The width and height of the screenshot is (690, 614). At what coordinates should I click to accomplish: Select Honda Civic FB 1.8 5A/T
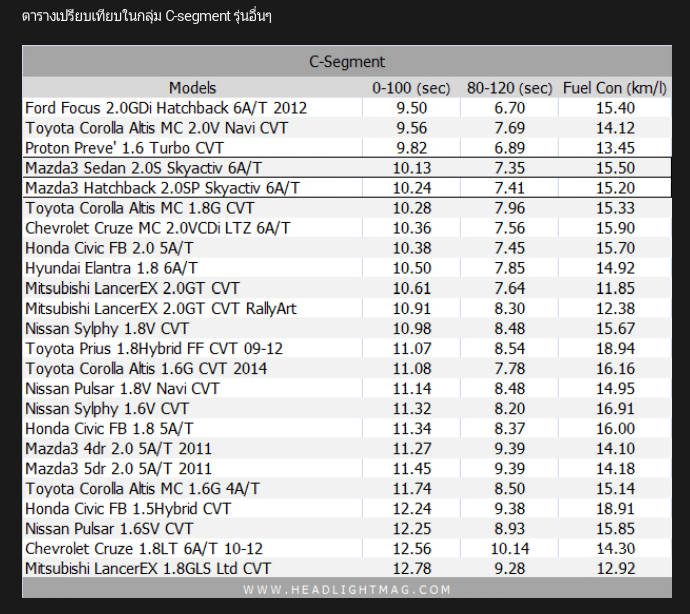tap(109, 429)
